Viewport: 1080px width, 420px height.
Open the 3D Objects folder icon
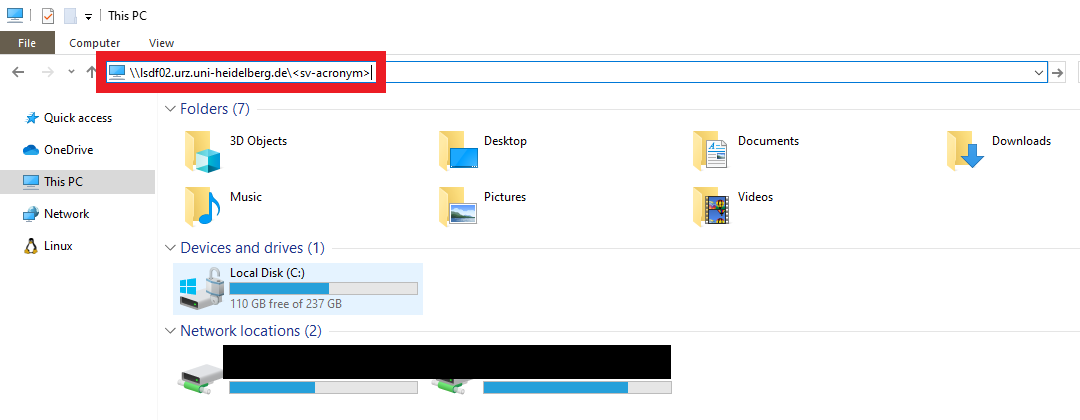tap(202, 152)
